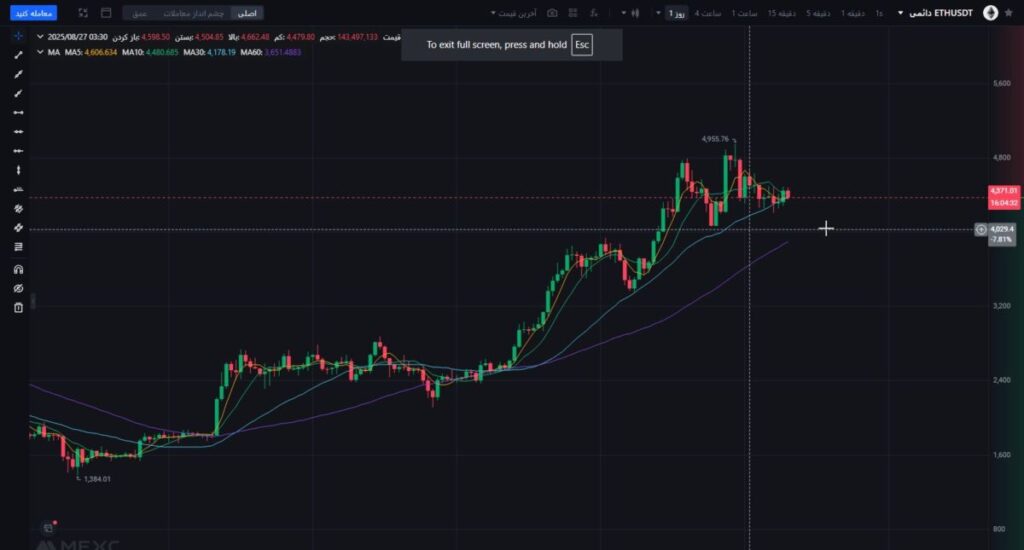The image size is (1024, 550).
Task: Click the magnet snap tool icon
Action: [x=18, y=269]
